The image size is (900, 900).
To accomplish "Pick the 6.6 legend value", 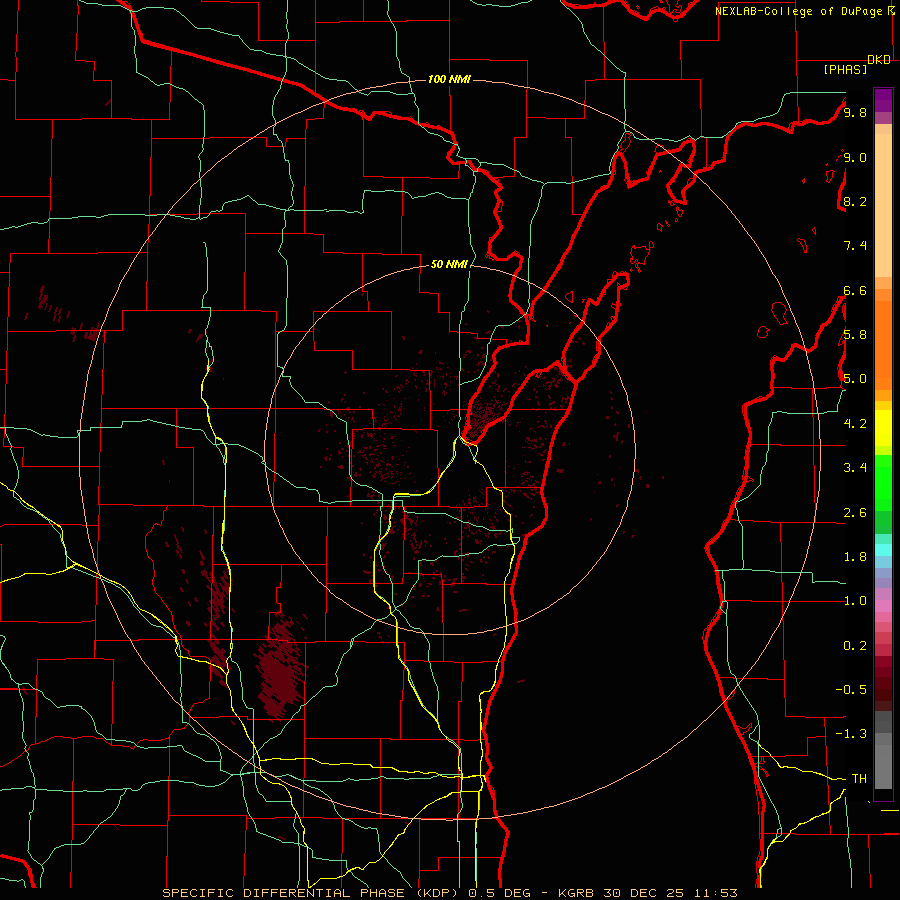I will tap(855, 290).
